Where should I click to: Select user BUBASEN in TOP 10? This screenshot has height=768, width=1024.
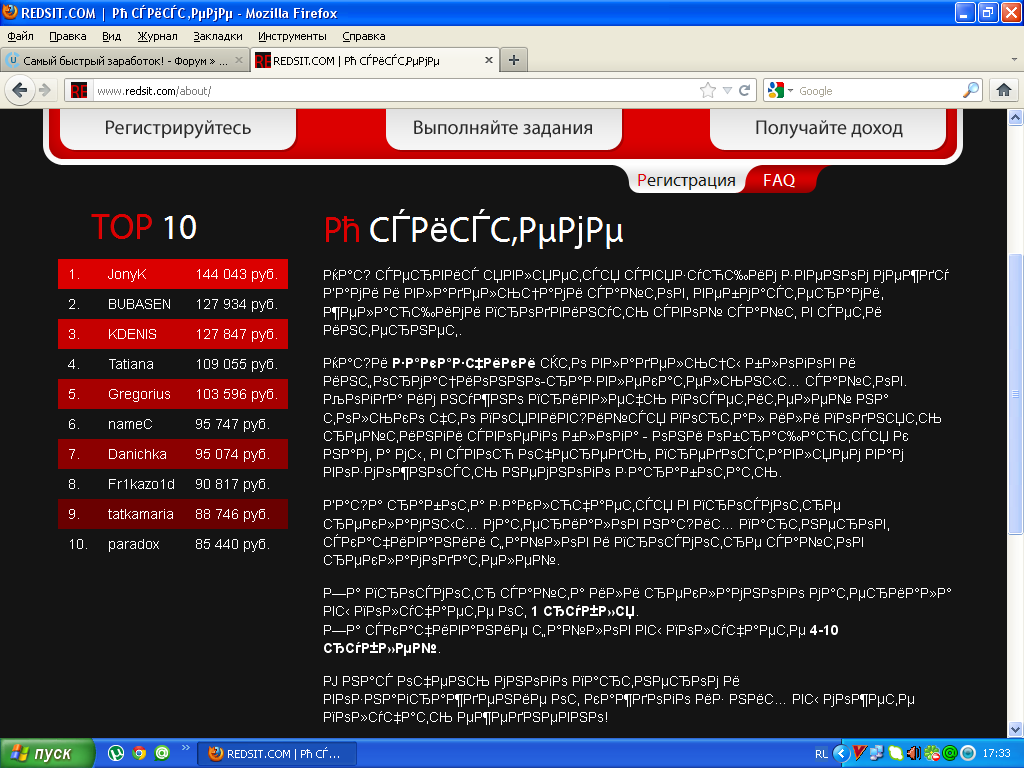[x=139, y=304]
